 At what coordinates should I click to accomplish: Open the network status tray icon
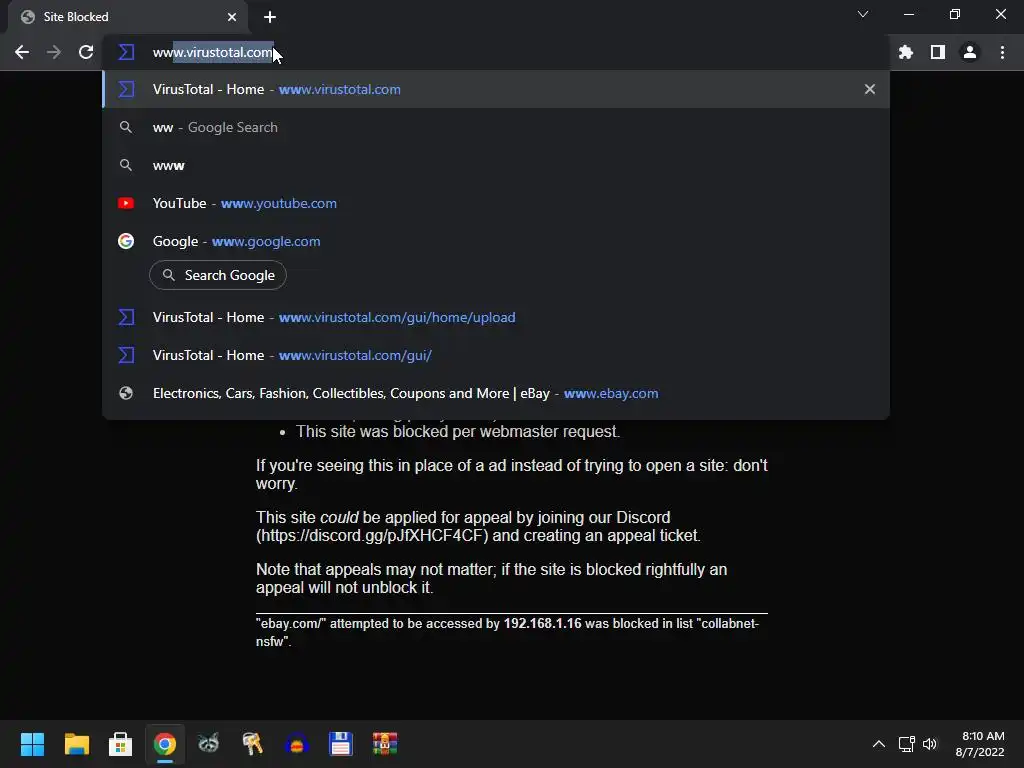906,744
